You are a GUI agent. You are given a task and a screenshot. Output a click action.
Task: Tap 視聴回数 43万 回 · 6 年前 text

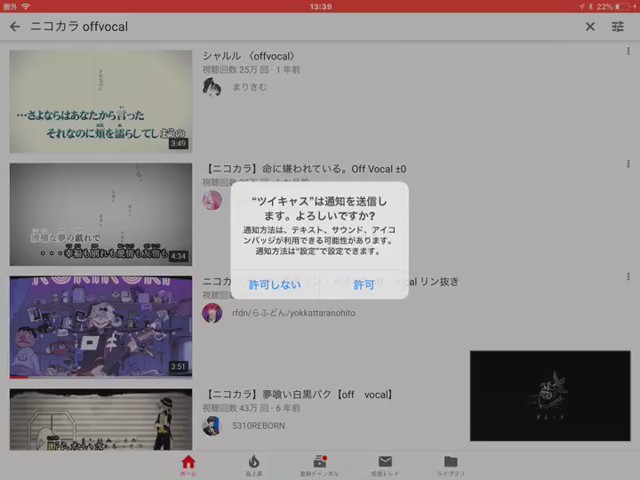[251, 408]
